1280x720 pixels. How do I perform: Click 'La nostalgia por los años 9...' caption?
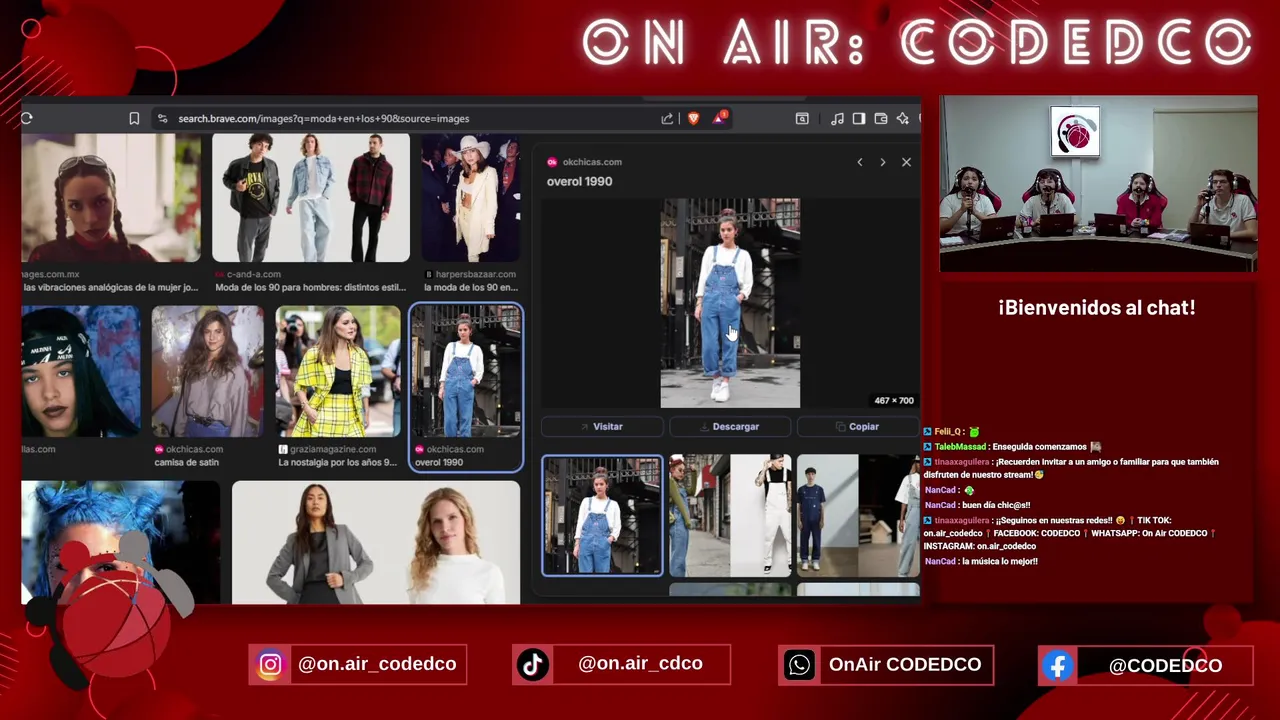pyautogui.click(x=338, y=463)
